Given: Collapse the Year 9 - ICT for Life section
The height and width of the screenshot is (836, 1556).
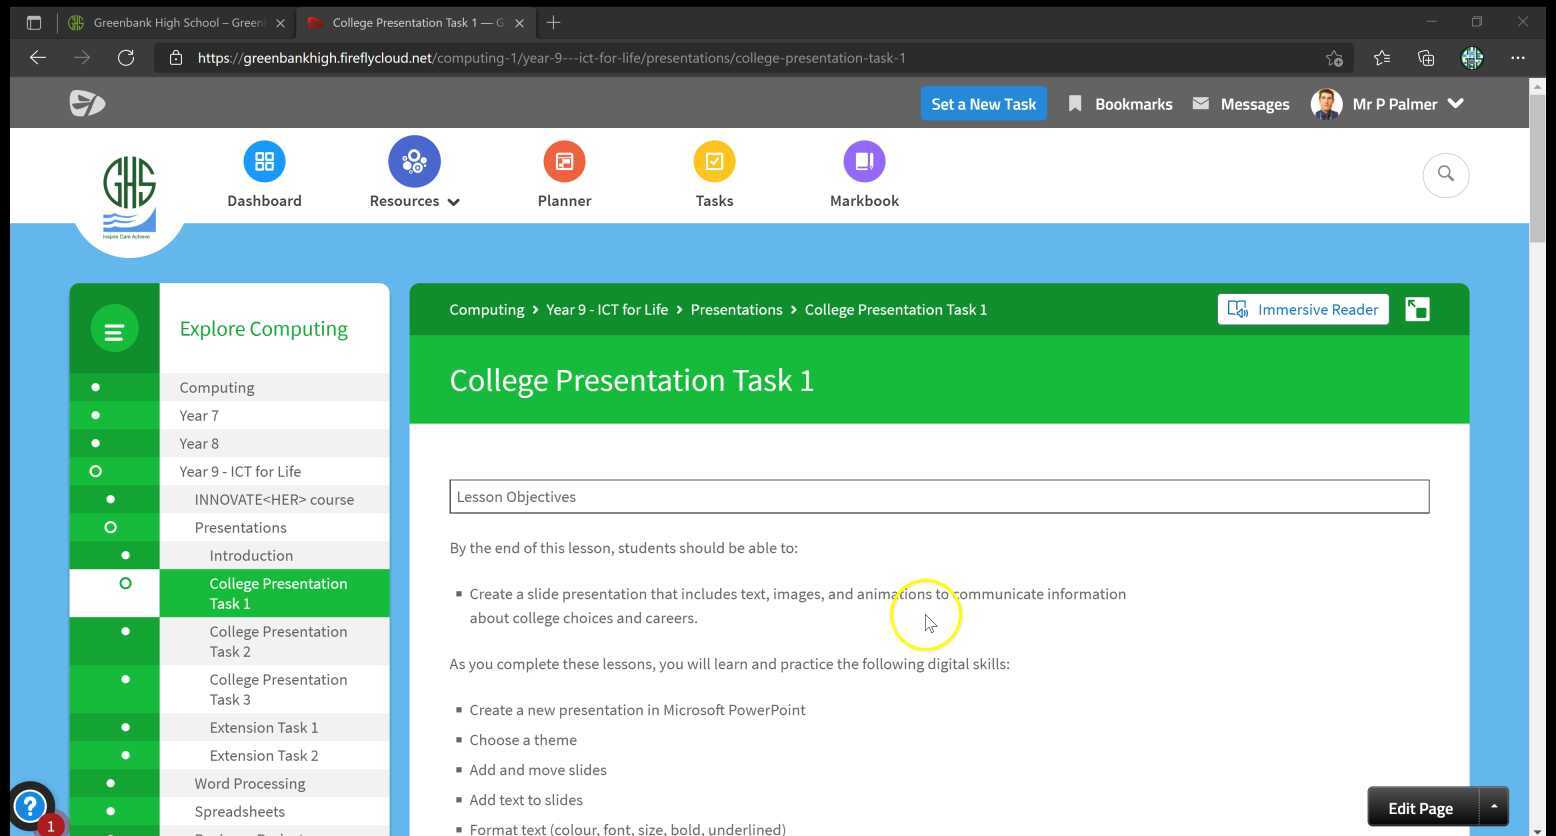Looking at the screenshot, I should pyautogui.click(x=95, y=471).
